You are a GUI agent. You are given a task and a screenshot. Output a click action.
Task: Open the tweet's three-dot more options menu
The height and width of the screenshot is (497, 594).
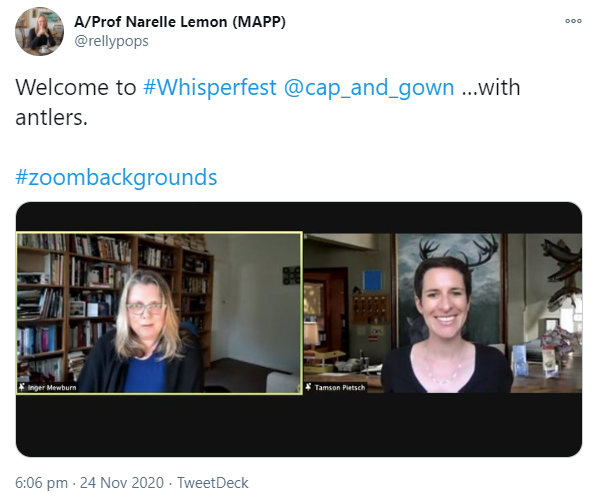point(573,21)
